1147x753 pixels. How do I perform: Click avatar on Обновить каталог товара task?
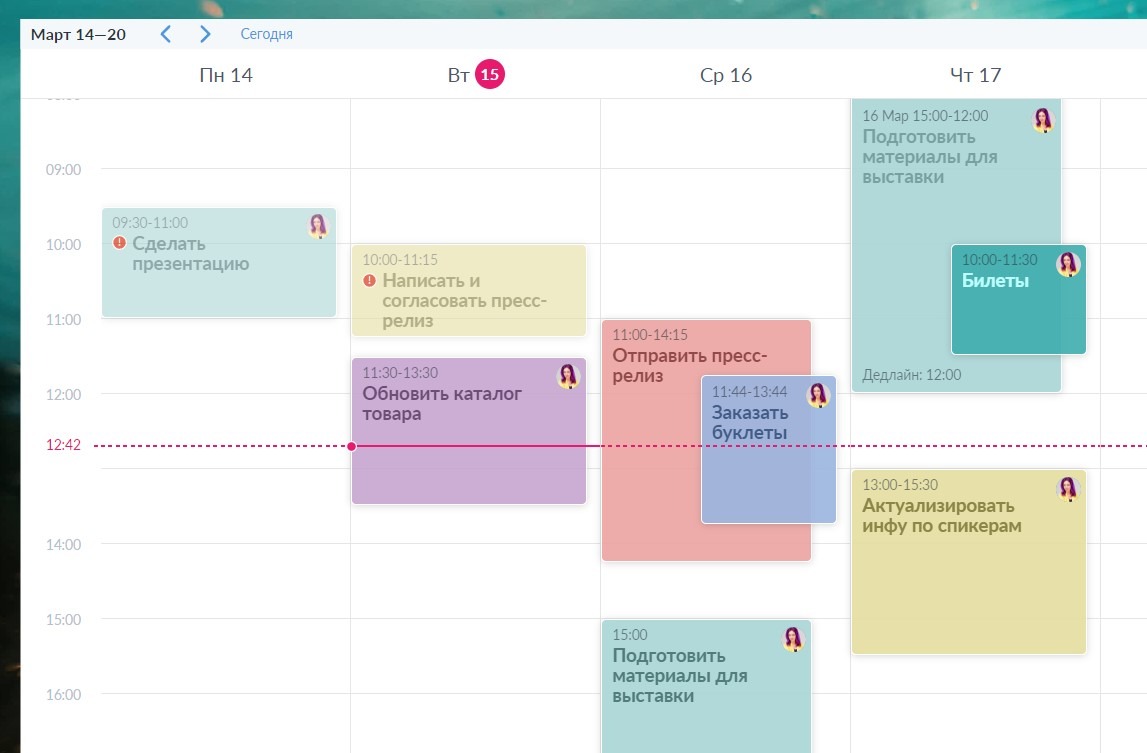tap(568, 376)
